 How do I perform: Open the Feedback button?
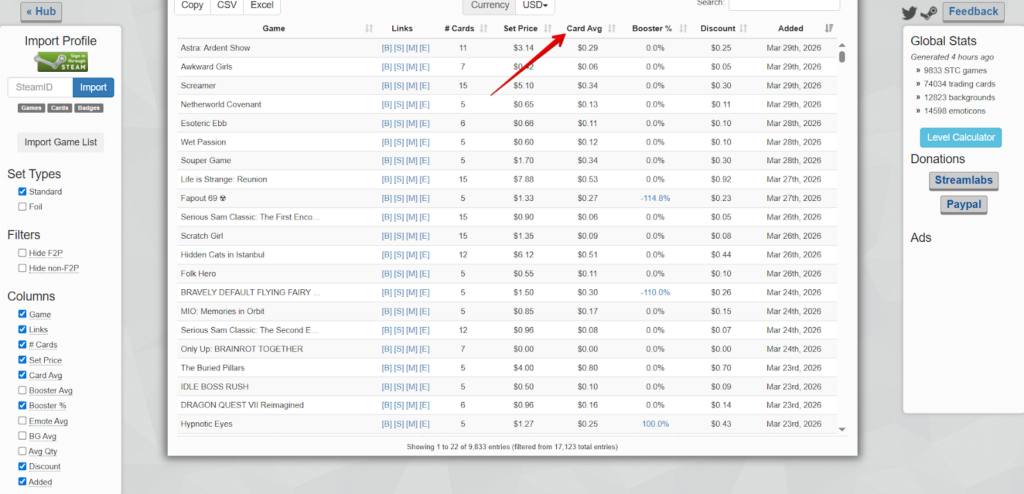point(973,12)
